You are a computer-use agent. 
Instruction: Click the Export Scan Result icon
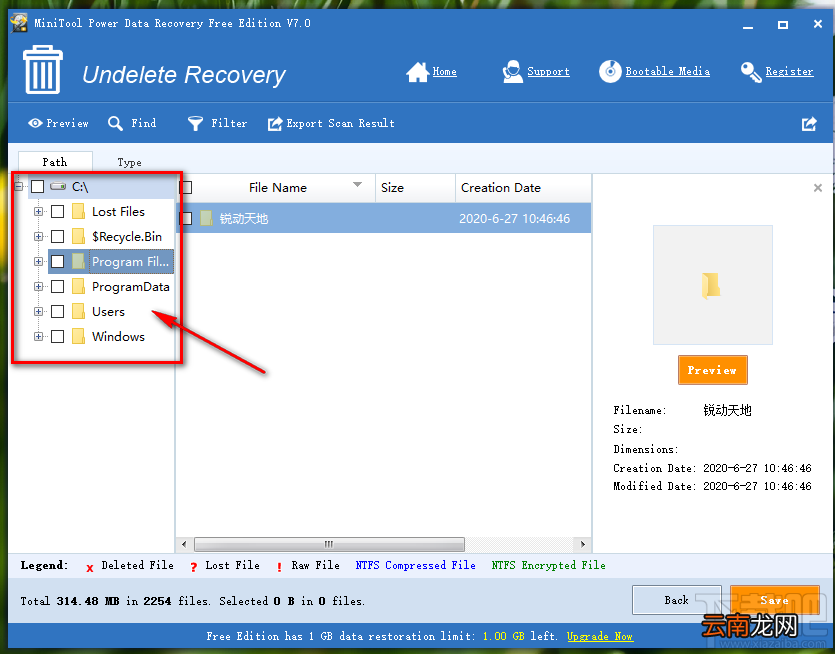click(275, 124)
